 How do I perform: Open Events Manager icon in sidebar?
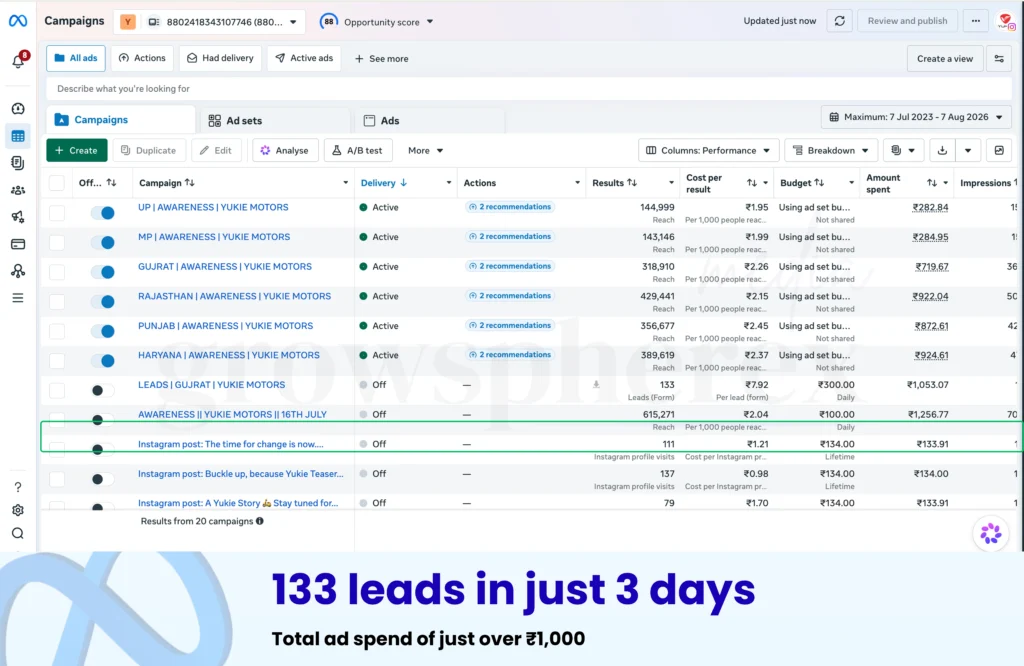18,270
